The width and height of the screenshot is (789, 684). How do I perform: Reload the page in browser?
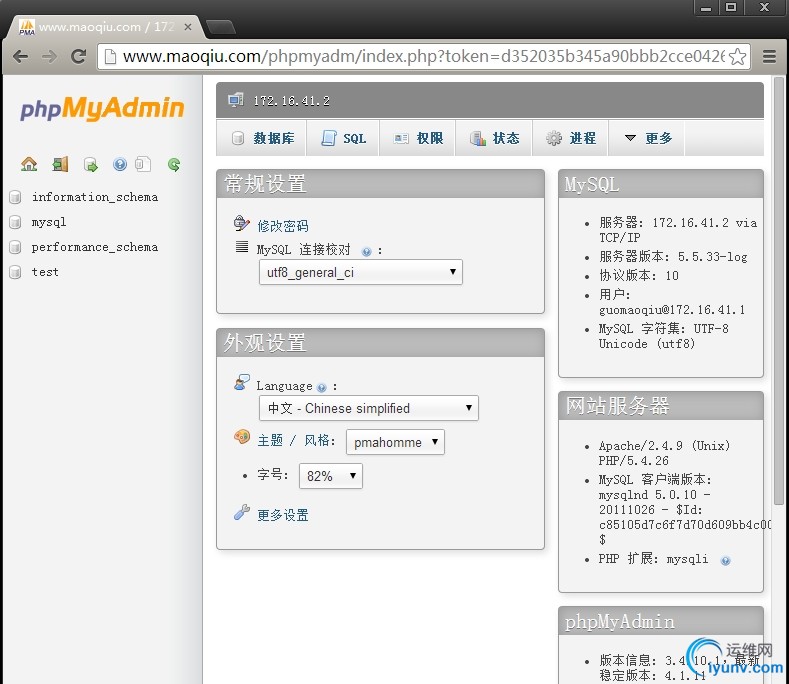pyautogui.click(x=78, y=56)
